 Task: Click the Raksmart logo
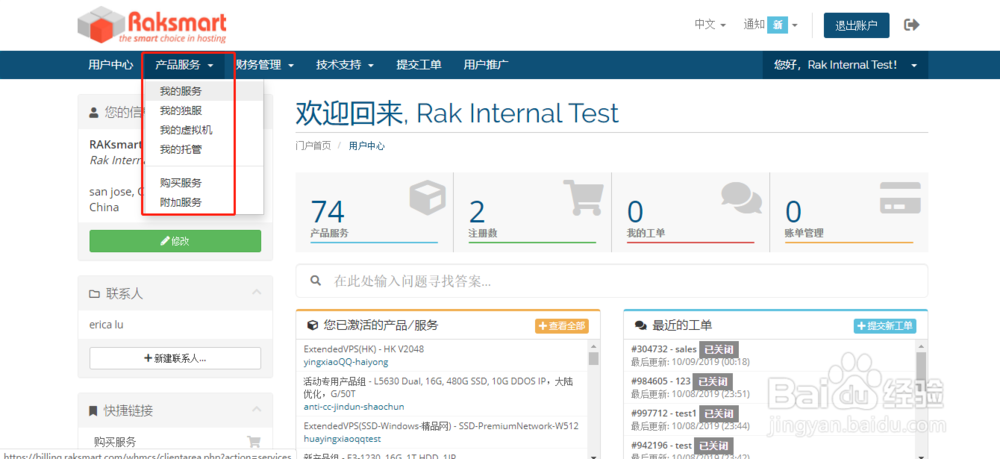point(152,25)
